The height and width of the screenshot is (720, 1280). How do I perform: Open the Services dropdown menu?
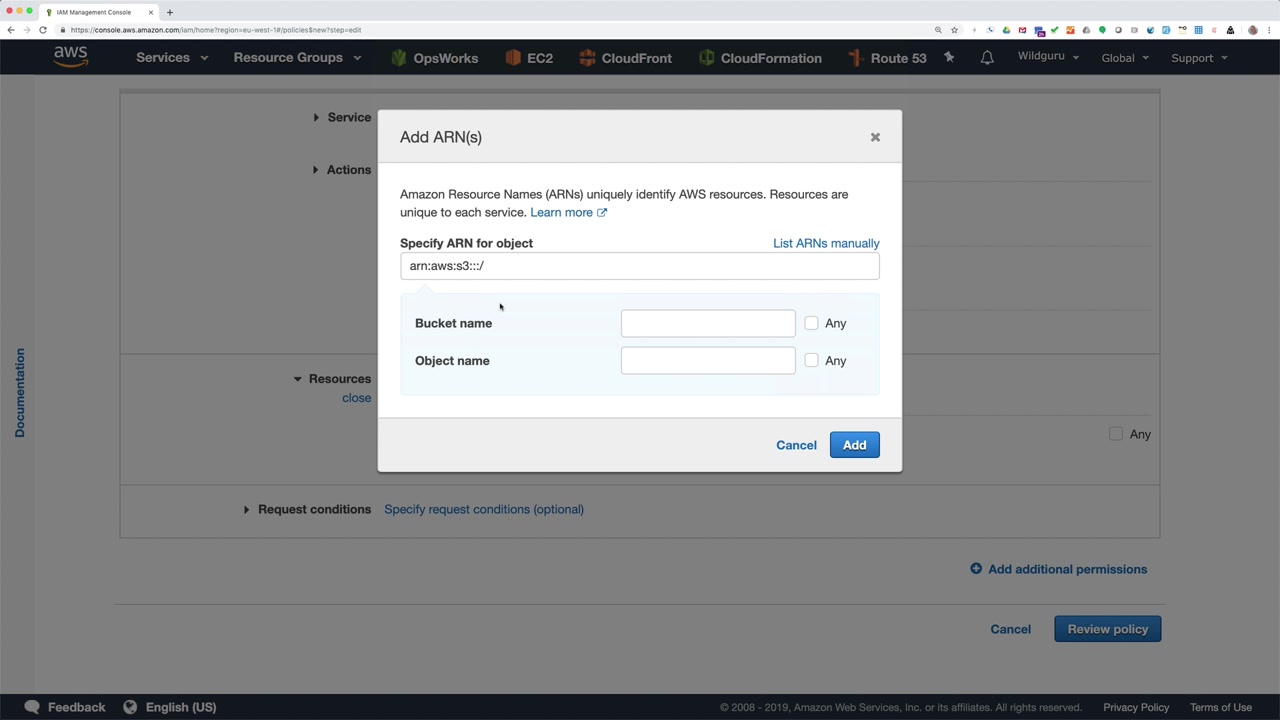click(x=172, y=58)
